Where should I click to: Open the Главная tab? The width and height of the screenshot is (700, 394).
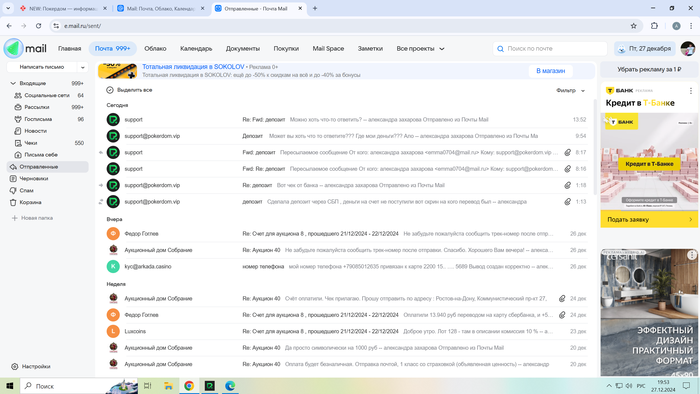point(70,49)
